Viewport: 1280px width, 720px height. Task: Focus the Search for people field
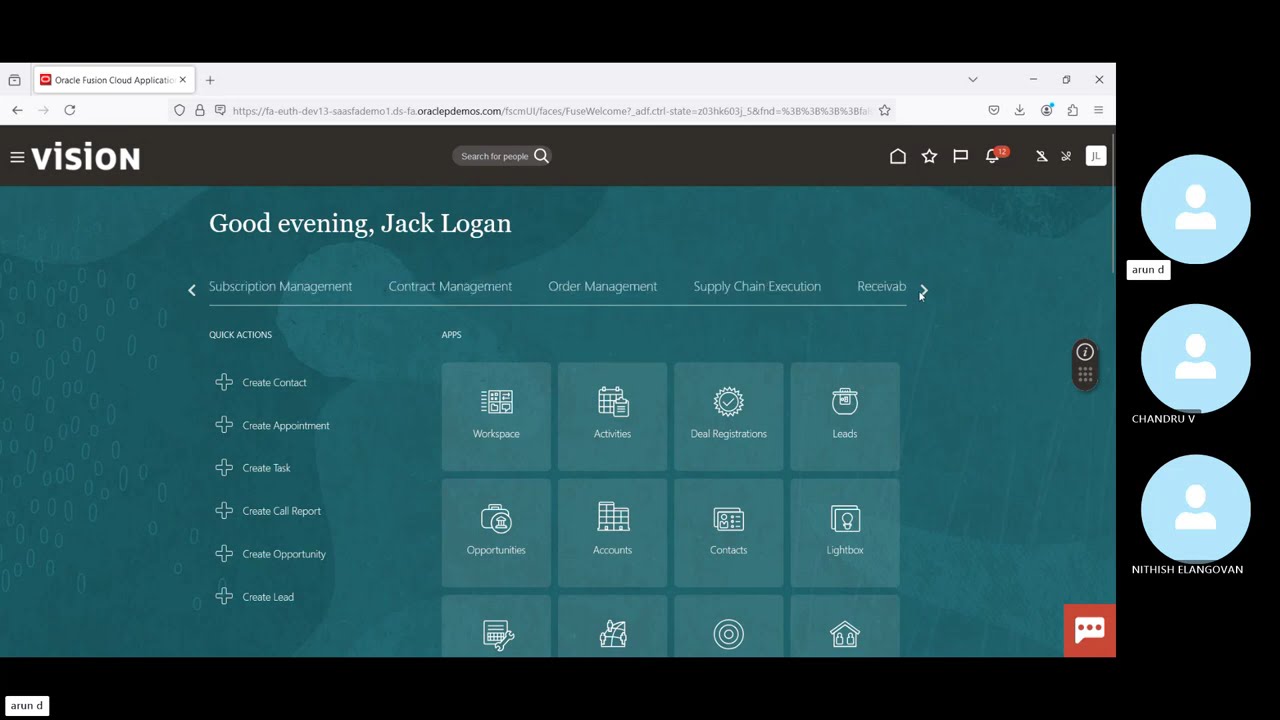[x=495, y=156]
